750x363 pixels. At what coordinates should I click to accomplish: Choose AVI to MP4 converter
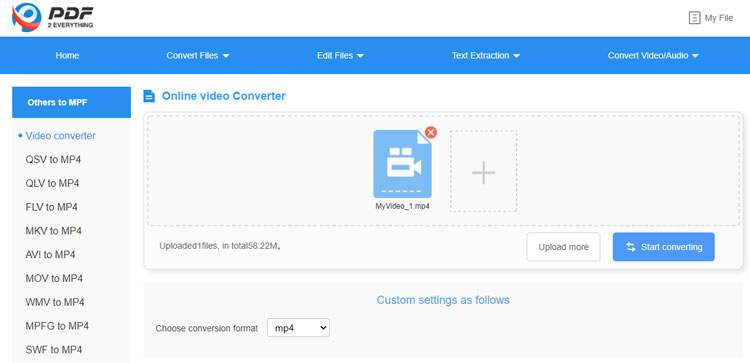50,254
